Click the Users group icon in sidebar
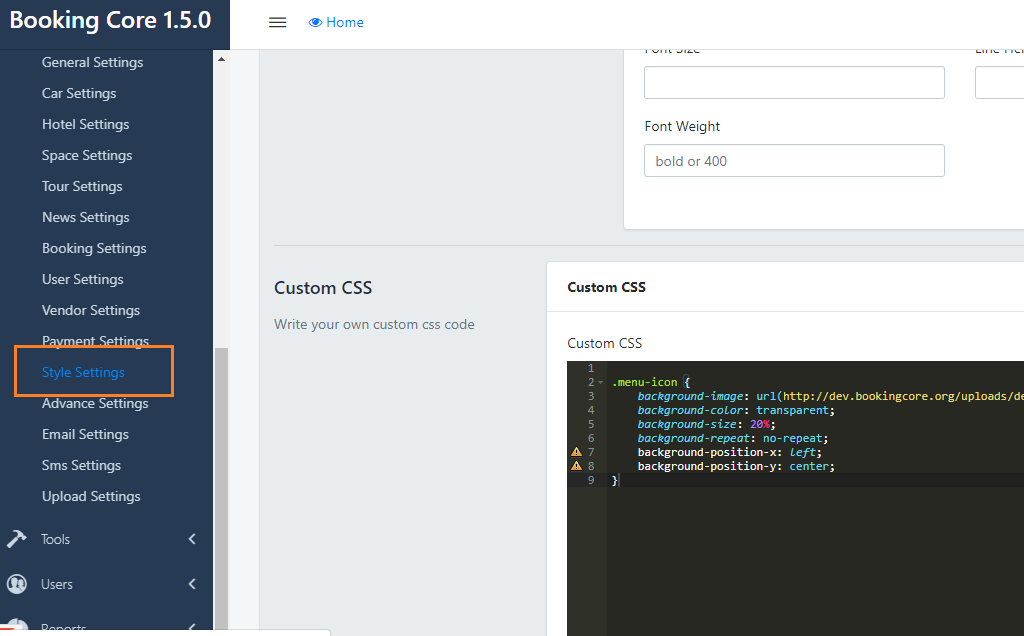The image size is (1024, 636). click(16, 584)
